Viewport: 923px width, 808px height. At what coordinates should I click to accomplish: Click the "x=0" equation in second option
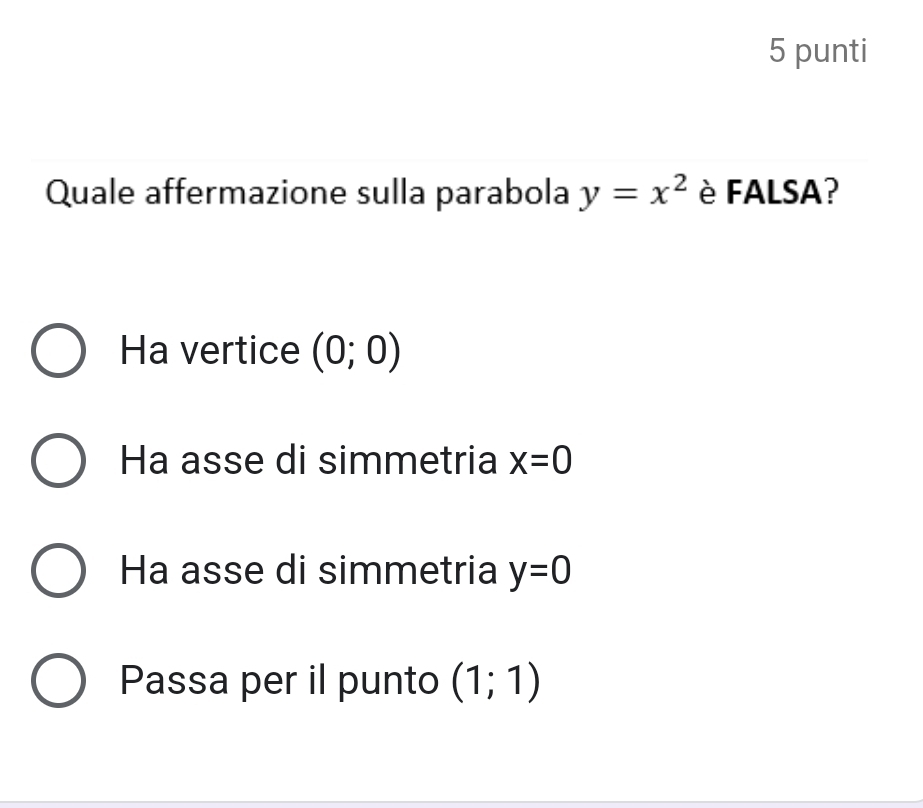point(539,461)
